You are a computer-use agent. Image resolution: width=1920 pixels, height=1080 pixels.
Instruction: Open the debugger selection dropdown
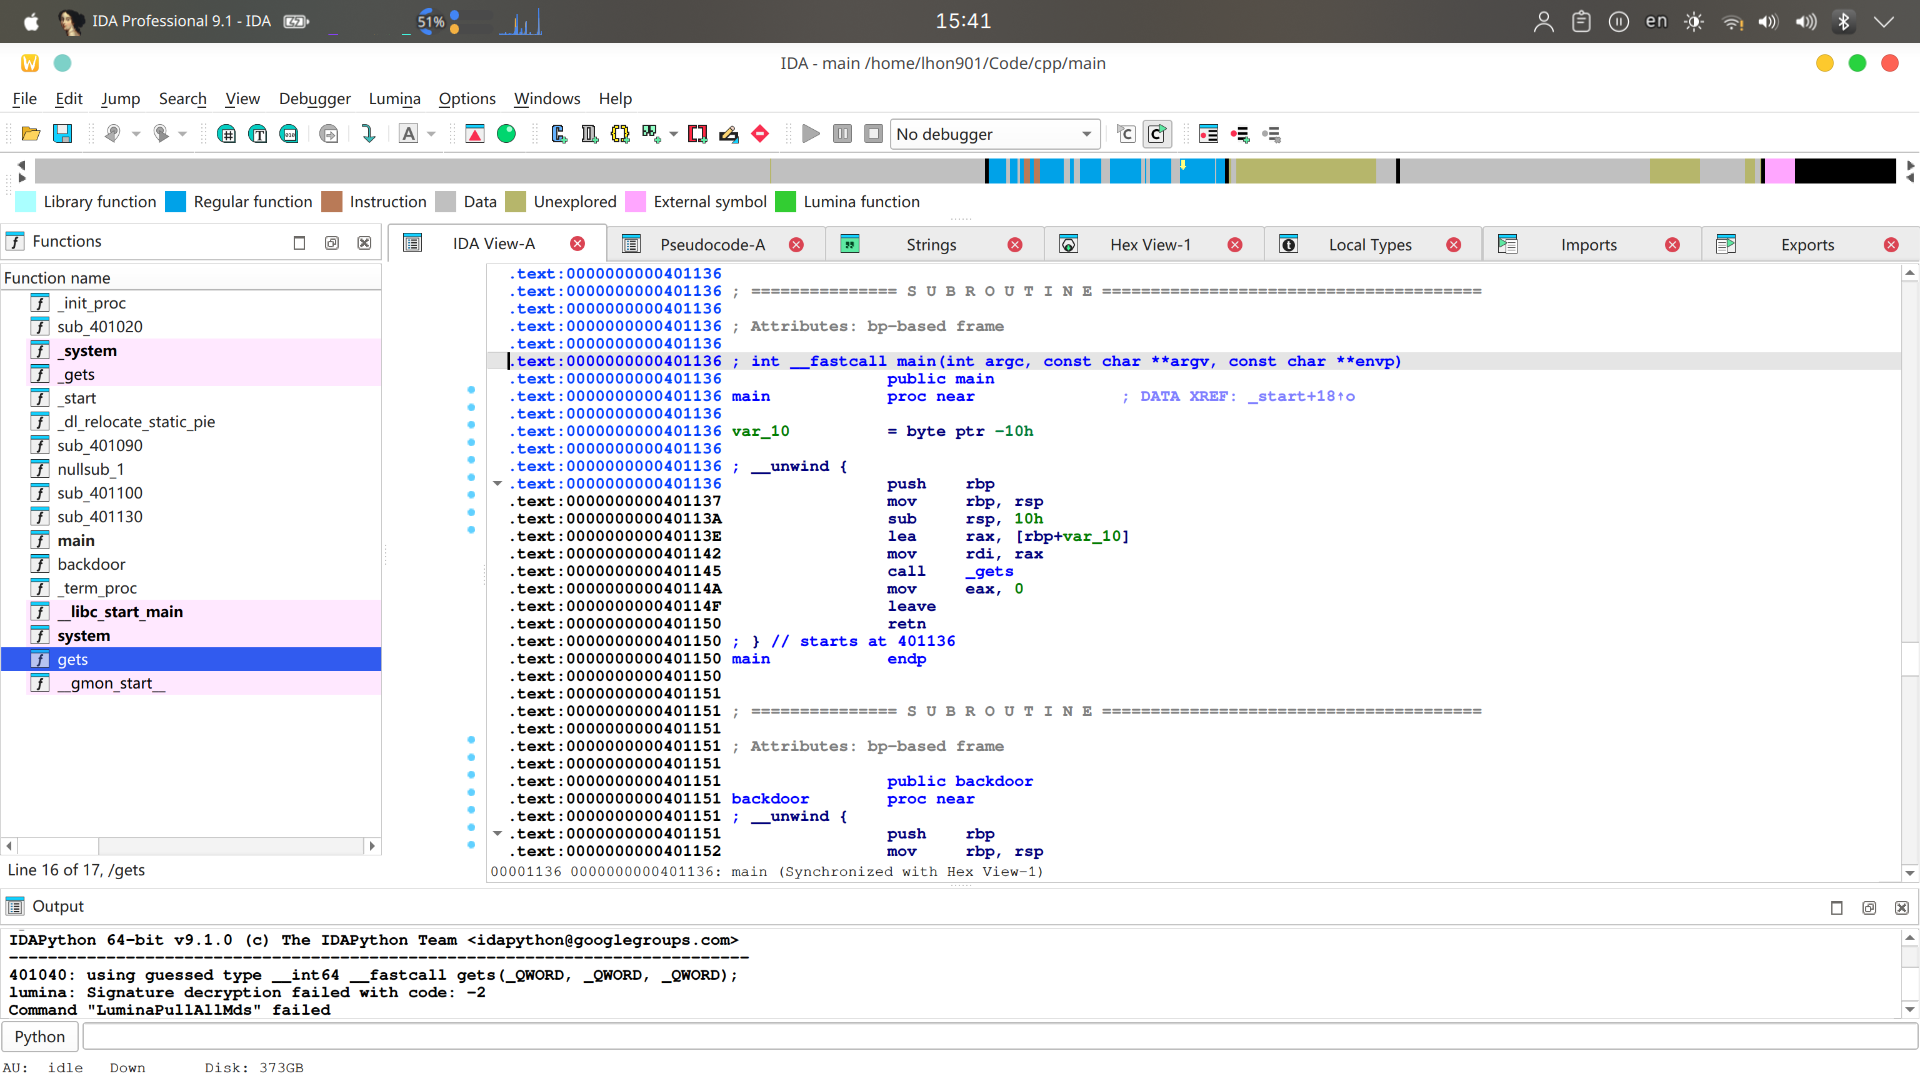pyautogui.click(x=1086, y=134)
